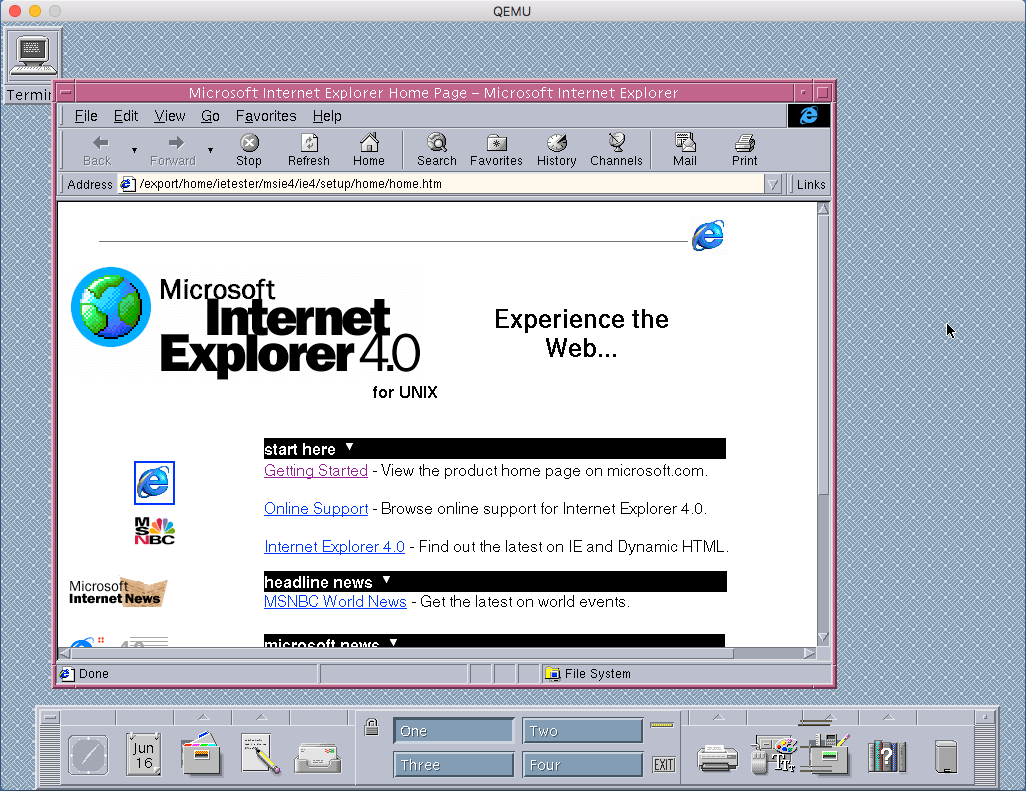Open the Favorites menu
This screenshot has height=791, width=1026.
click(x=266, y=116)
